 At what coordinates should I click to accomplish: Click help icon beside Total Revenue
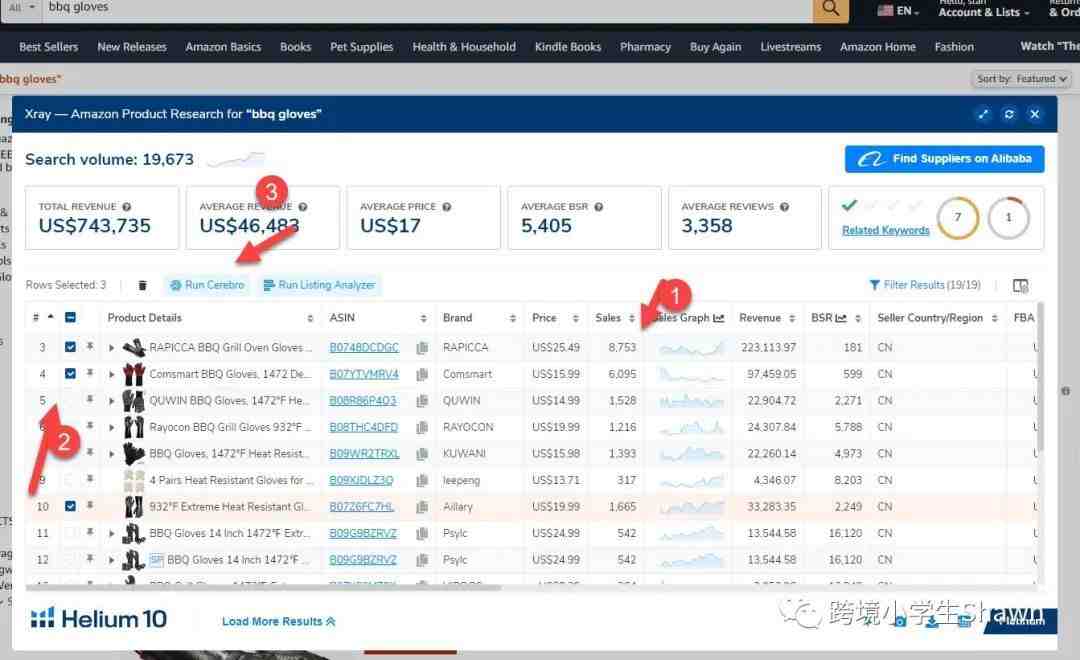(x=127, y=207)
